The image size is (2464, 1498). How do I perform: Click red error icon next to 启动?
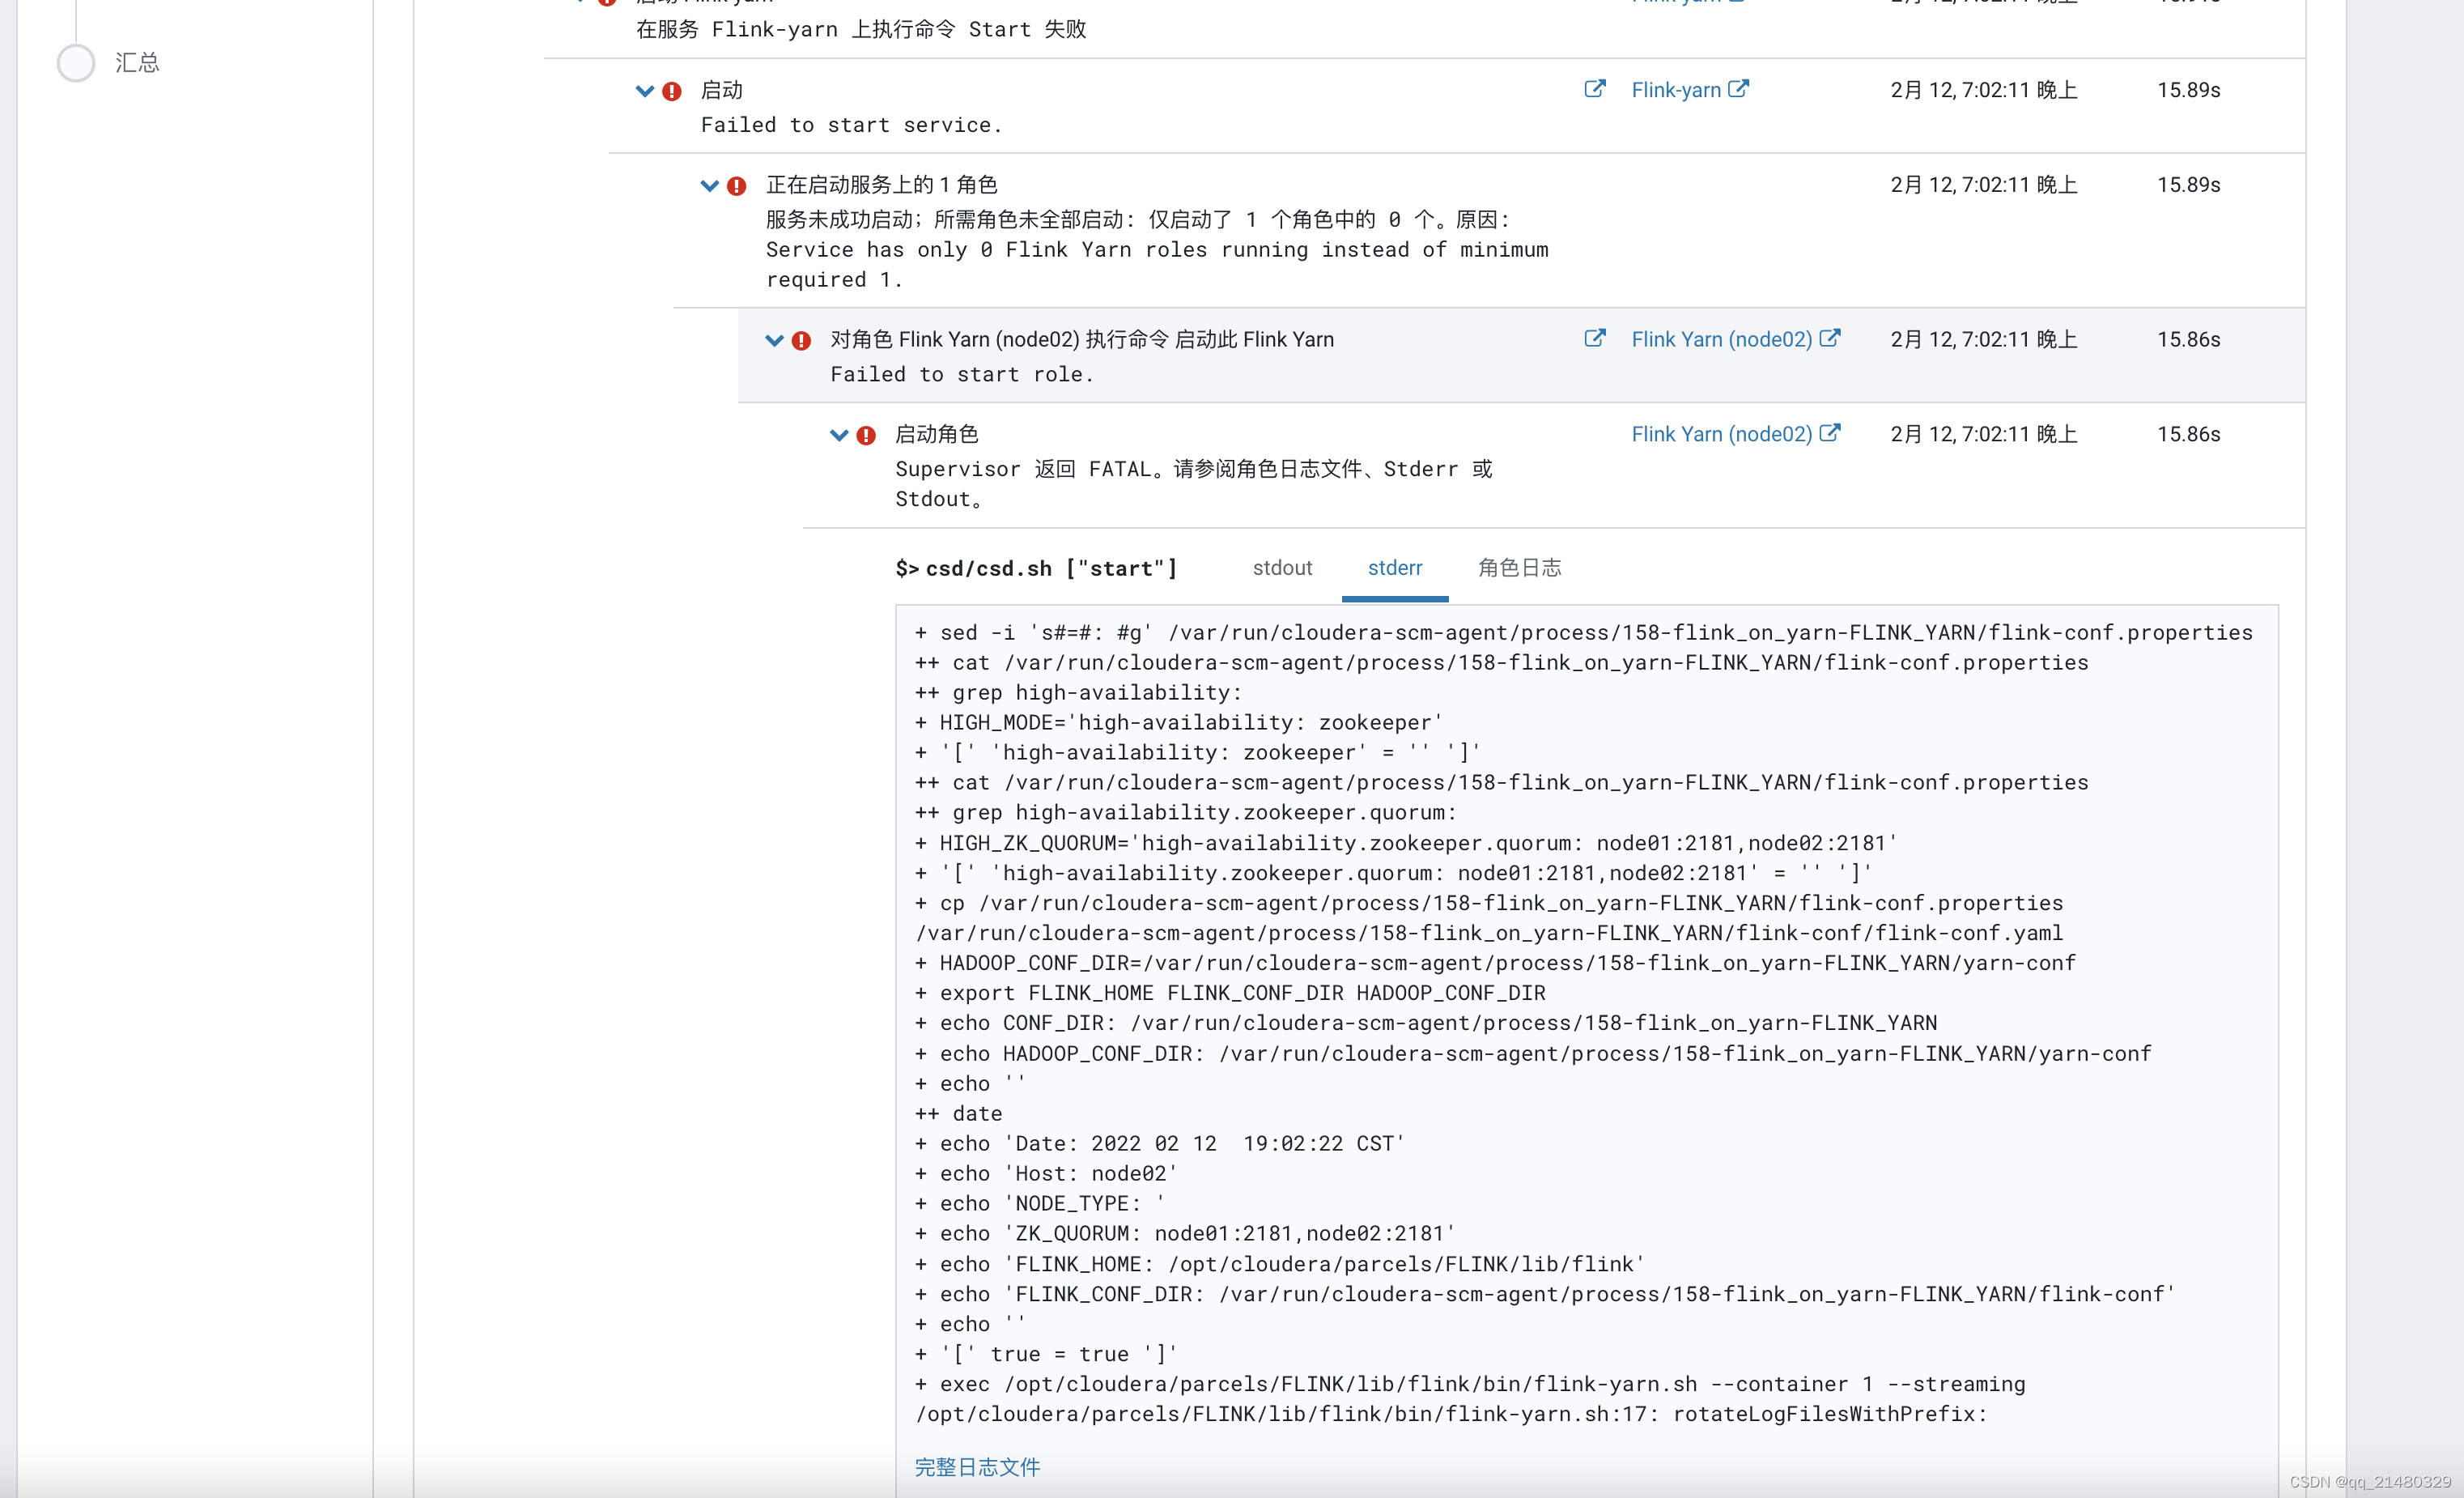(672, 91)
